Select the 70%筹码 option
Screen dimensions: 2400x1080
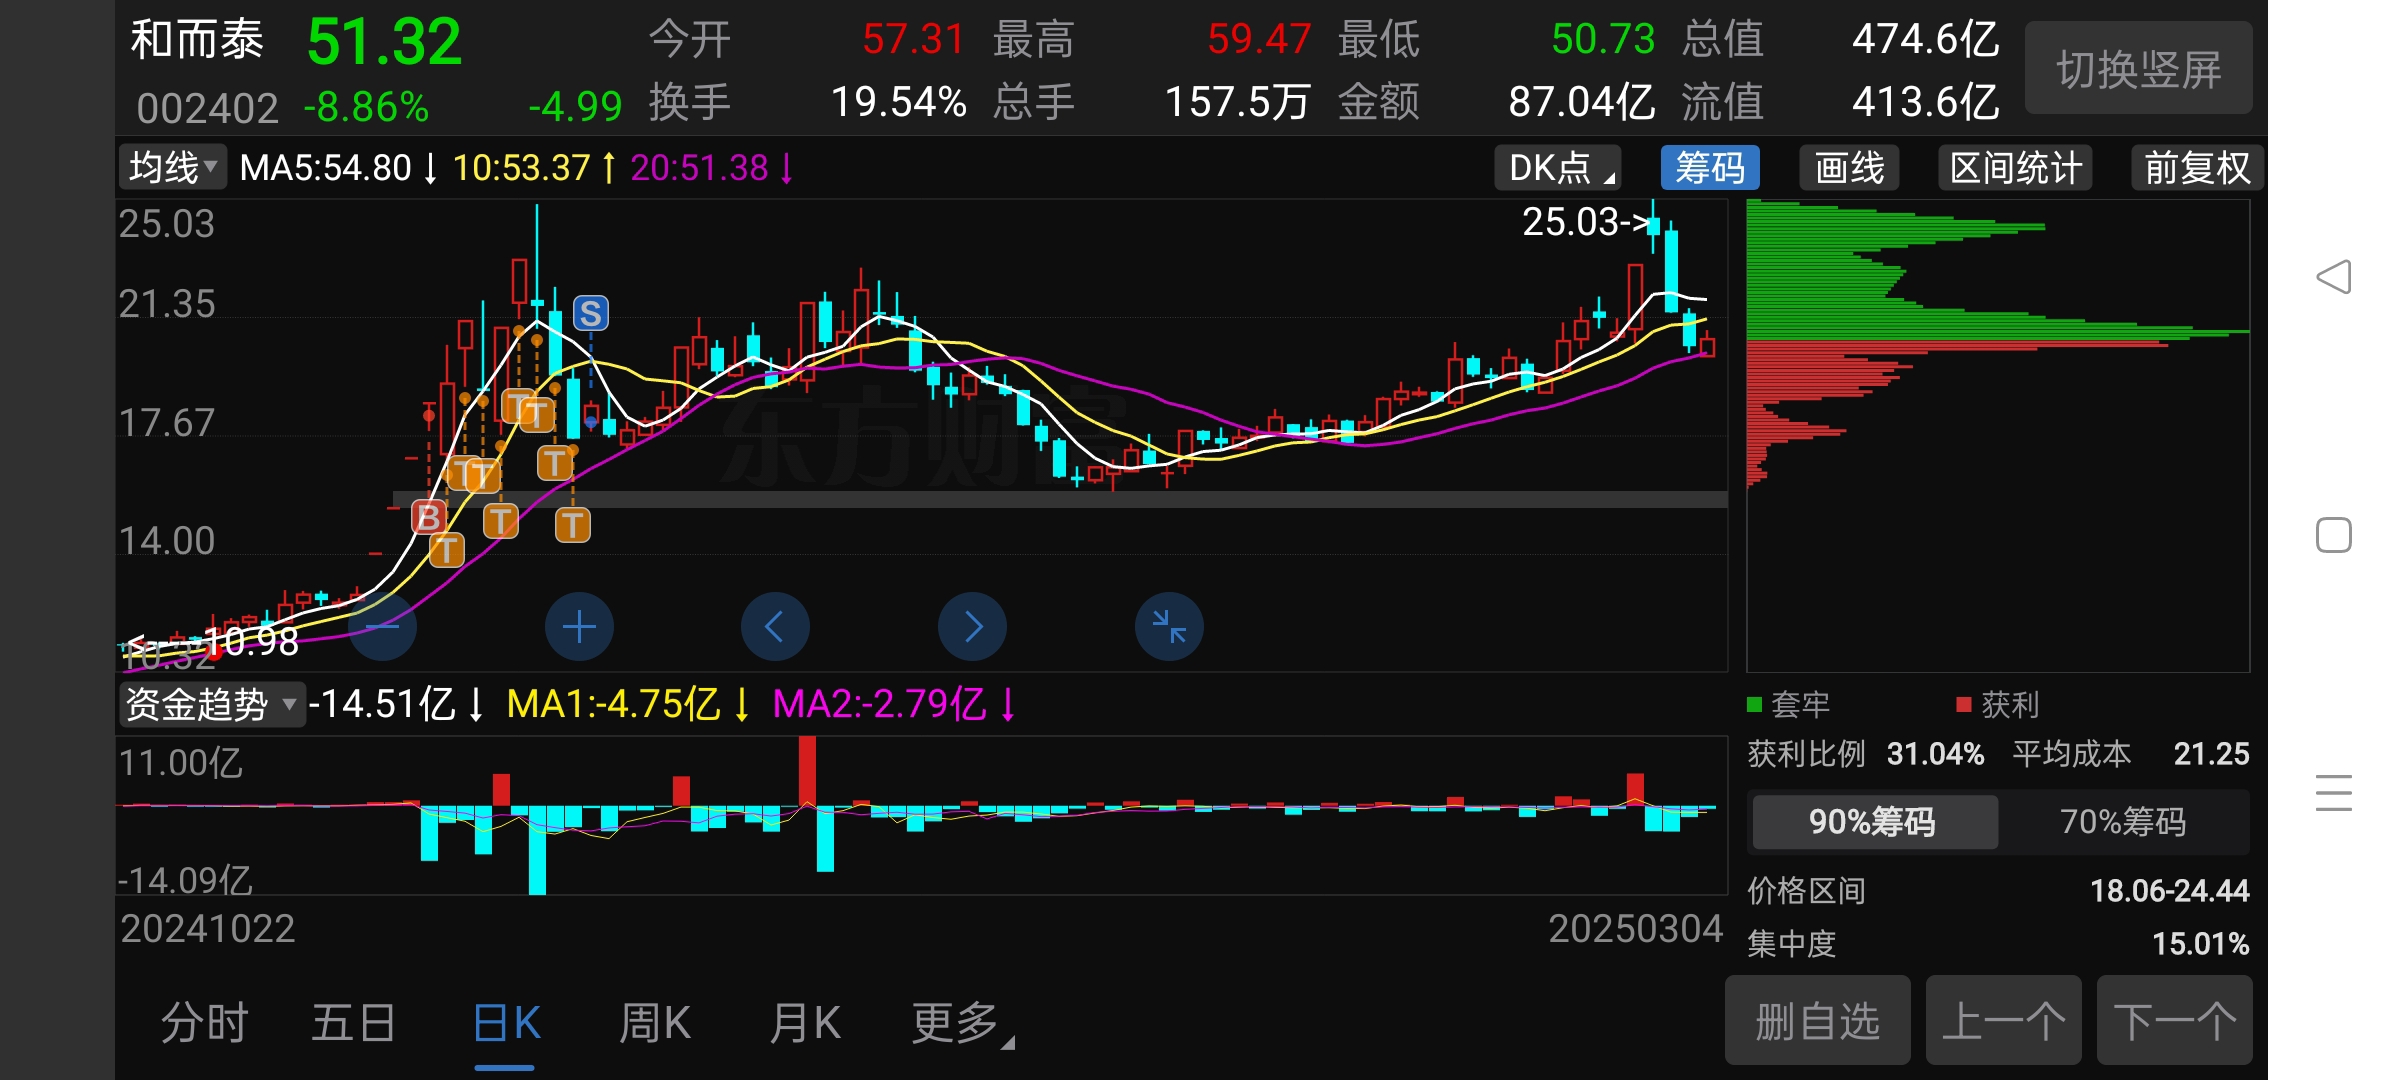click(x=2122, y=822)
